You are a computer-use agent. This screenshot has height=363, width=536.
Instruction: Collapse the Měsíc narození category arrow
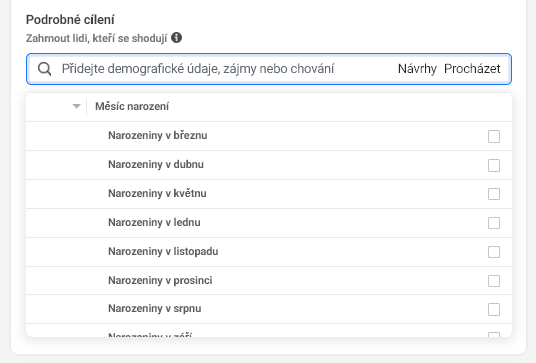[77, 106]
